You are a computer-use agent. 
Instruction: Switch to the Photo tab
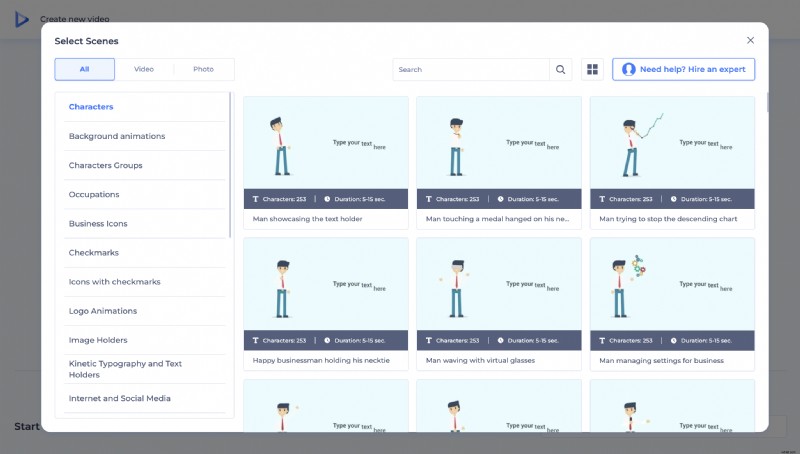point(203,69)
